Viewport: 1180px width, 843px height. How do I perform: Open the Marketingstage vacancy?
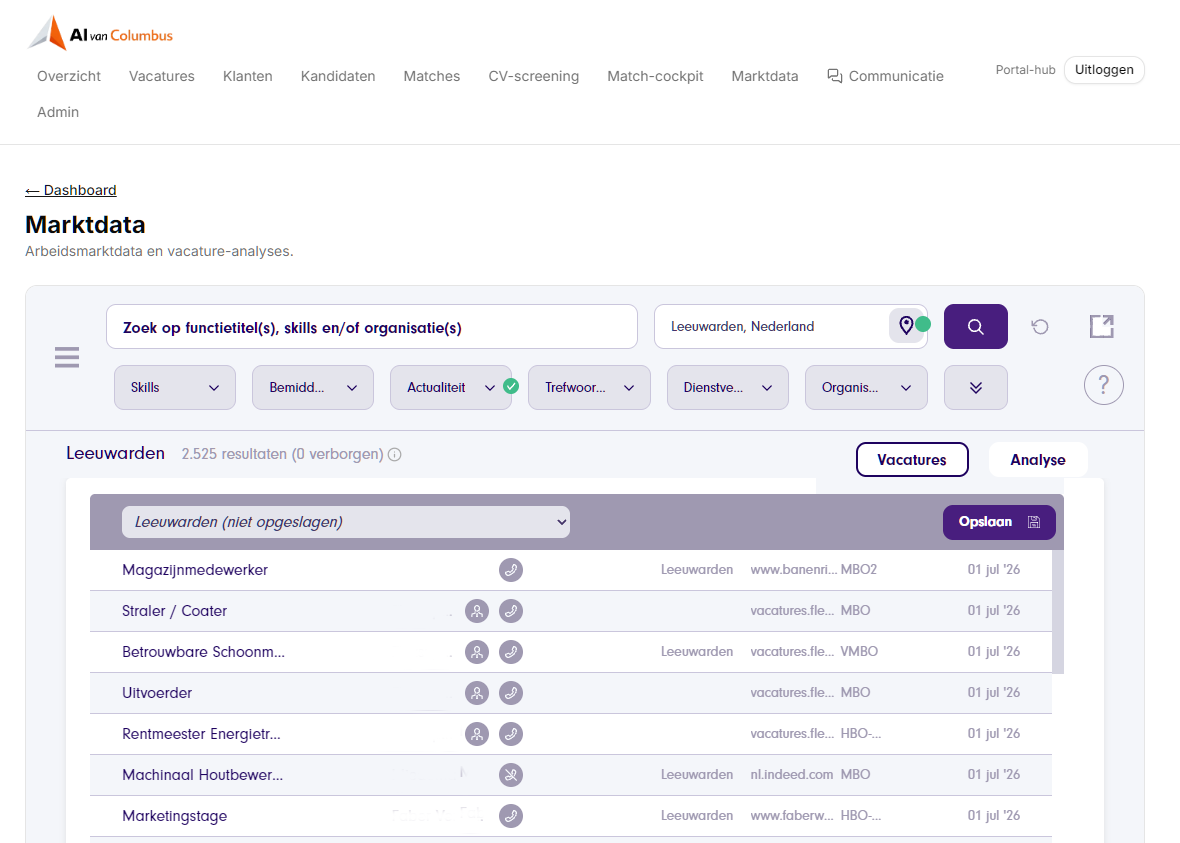coord(175,816)
